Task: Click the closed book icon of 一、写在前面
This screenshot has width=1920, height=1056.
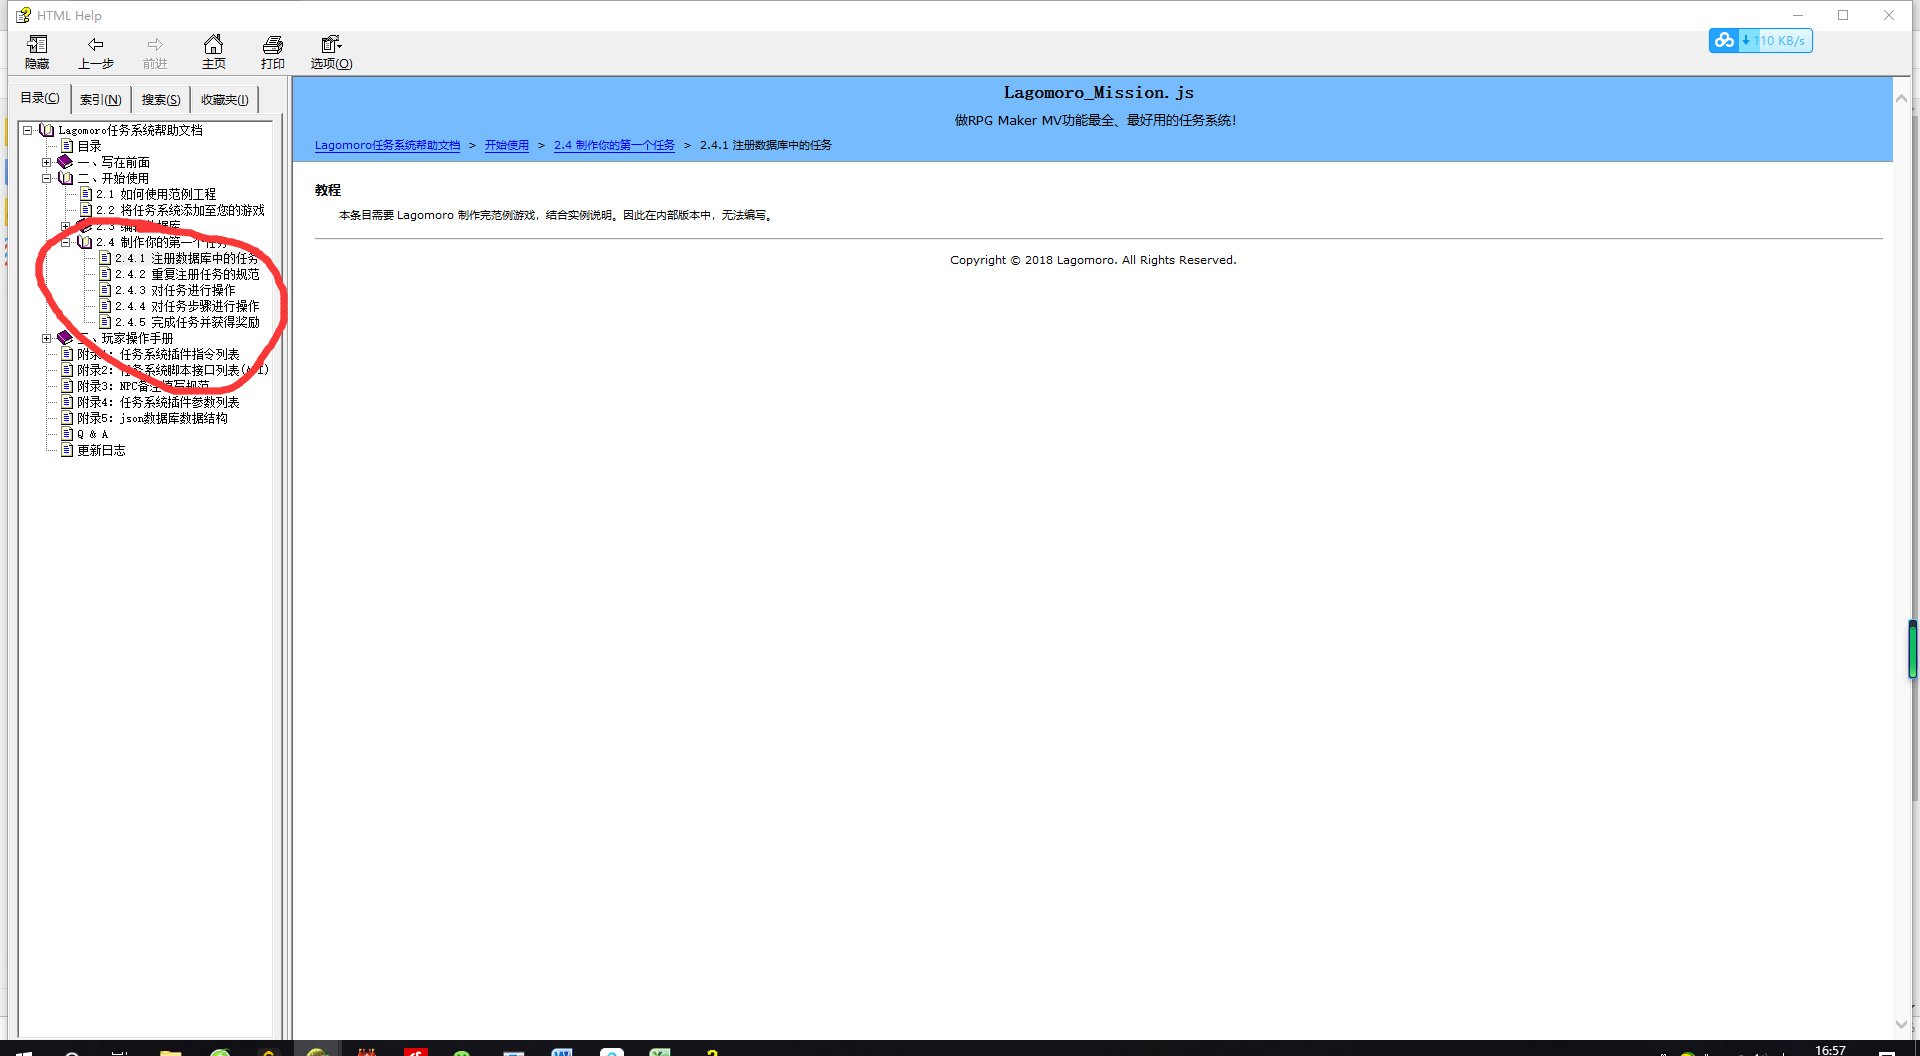Action: pos(65,162)
